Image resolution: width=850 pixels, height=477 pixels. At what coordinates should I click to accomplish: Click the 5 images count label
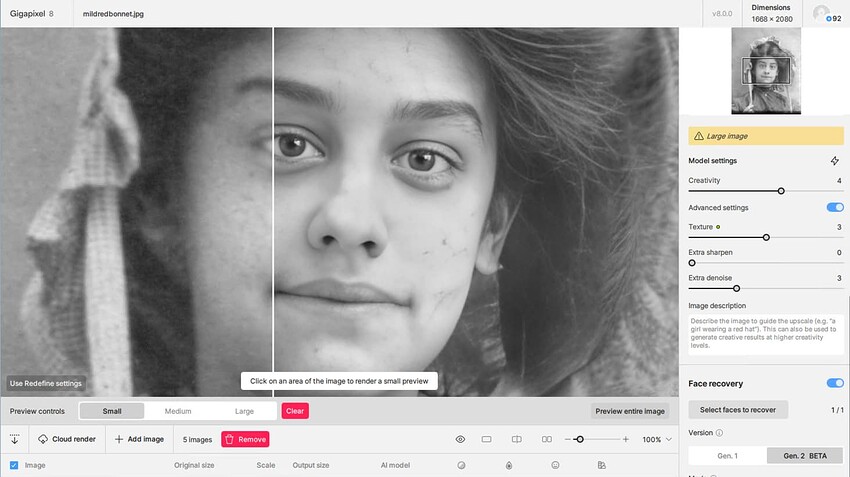(x=197, y=440)
